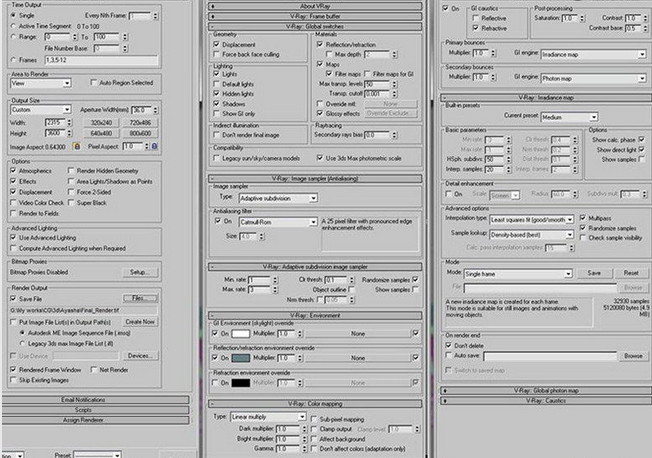Choose the Frames radio option
The height and width of the screenshot is (458, 652).
point(13,60)
